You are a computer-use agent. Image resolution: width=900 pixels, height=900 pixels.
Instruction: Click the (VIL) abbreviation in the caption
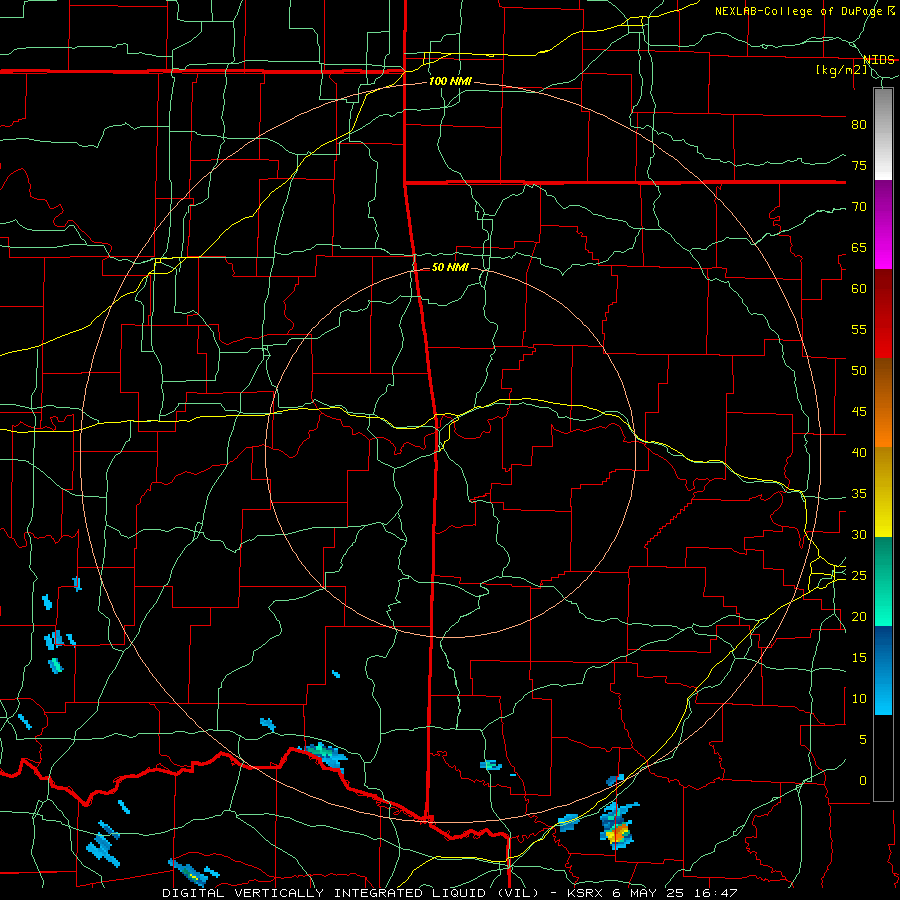(x=517, y=893)
